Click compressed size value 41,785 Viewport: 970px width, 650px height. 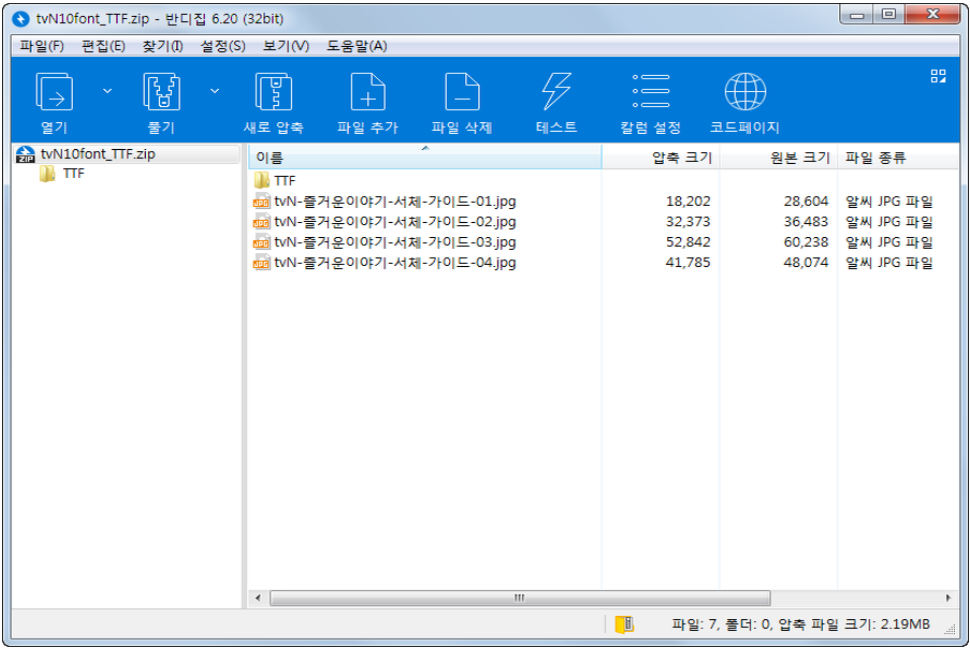click(688, 263)
